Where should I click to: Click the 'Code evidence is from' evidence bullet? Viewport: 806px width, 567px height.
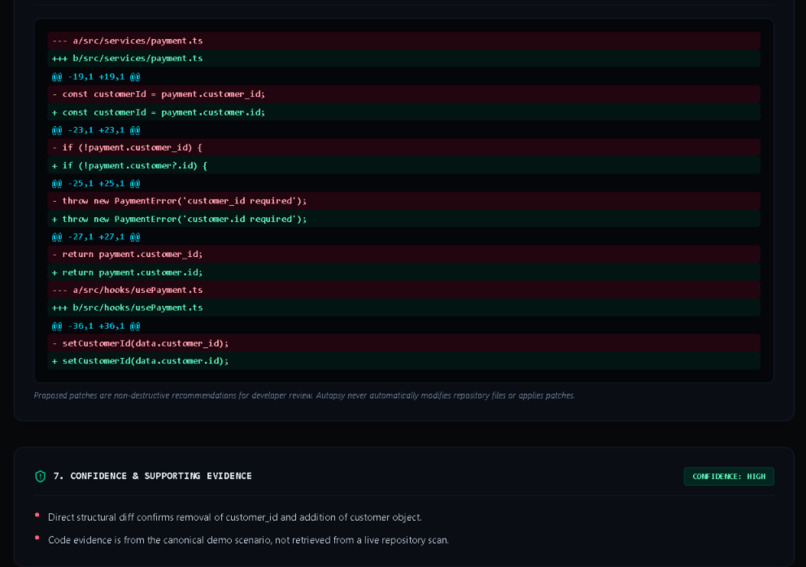248,540
